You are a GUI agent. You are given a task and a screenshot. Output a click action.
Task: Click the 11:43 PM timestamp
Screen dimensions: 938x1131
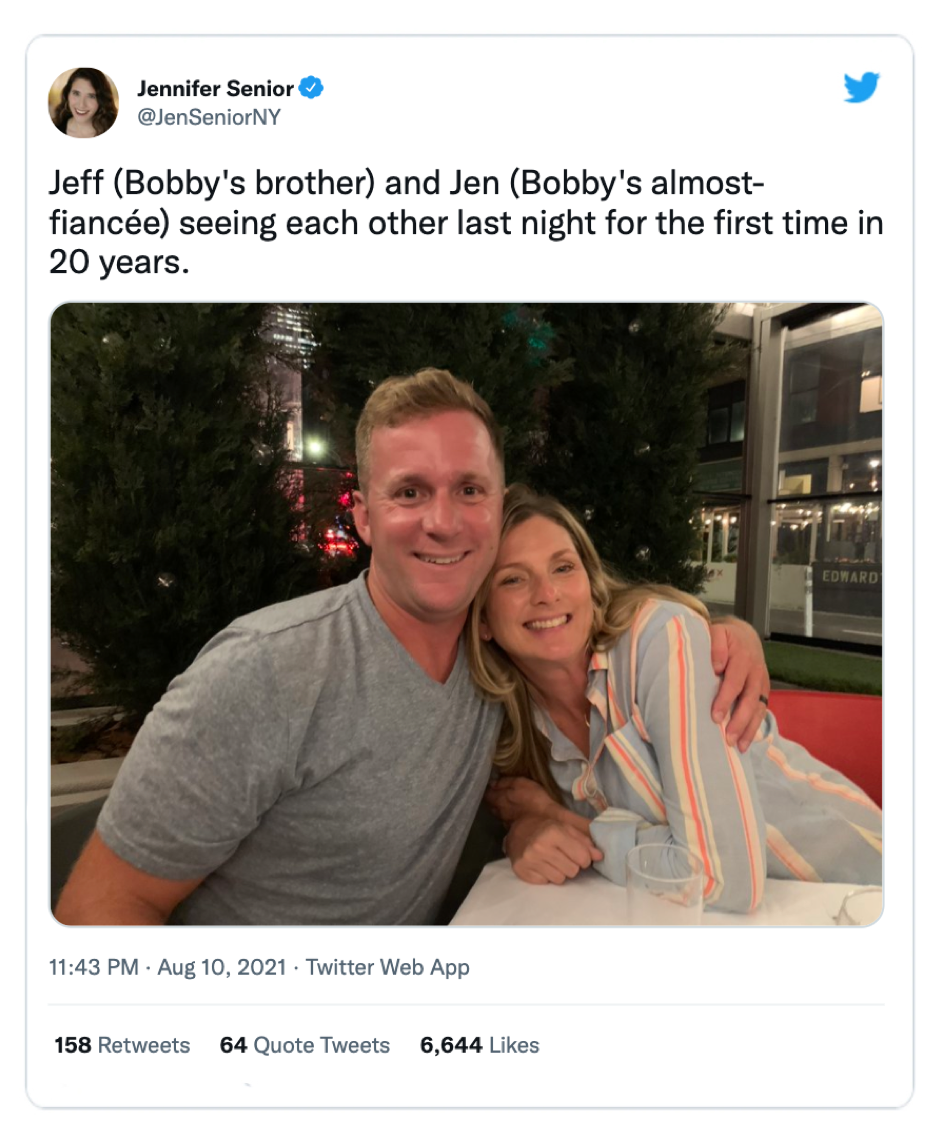coord(94,967)
